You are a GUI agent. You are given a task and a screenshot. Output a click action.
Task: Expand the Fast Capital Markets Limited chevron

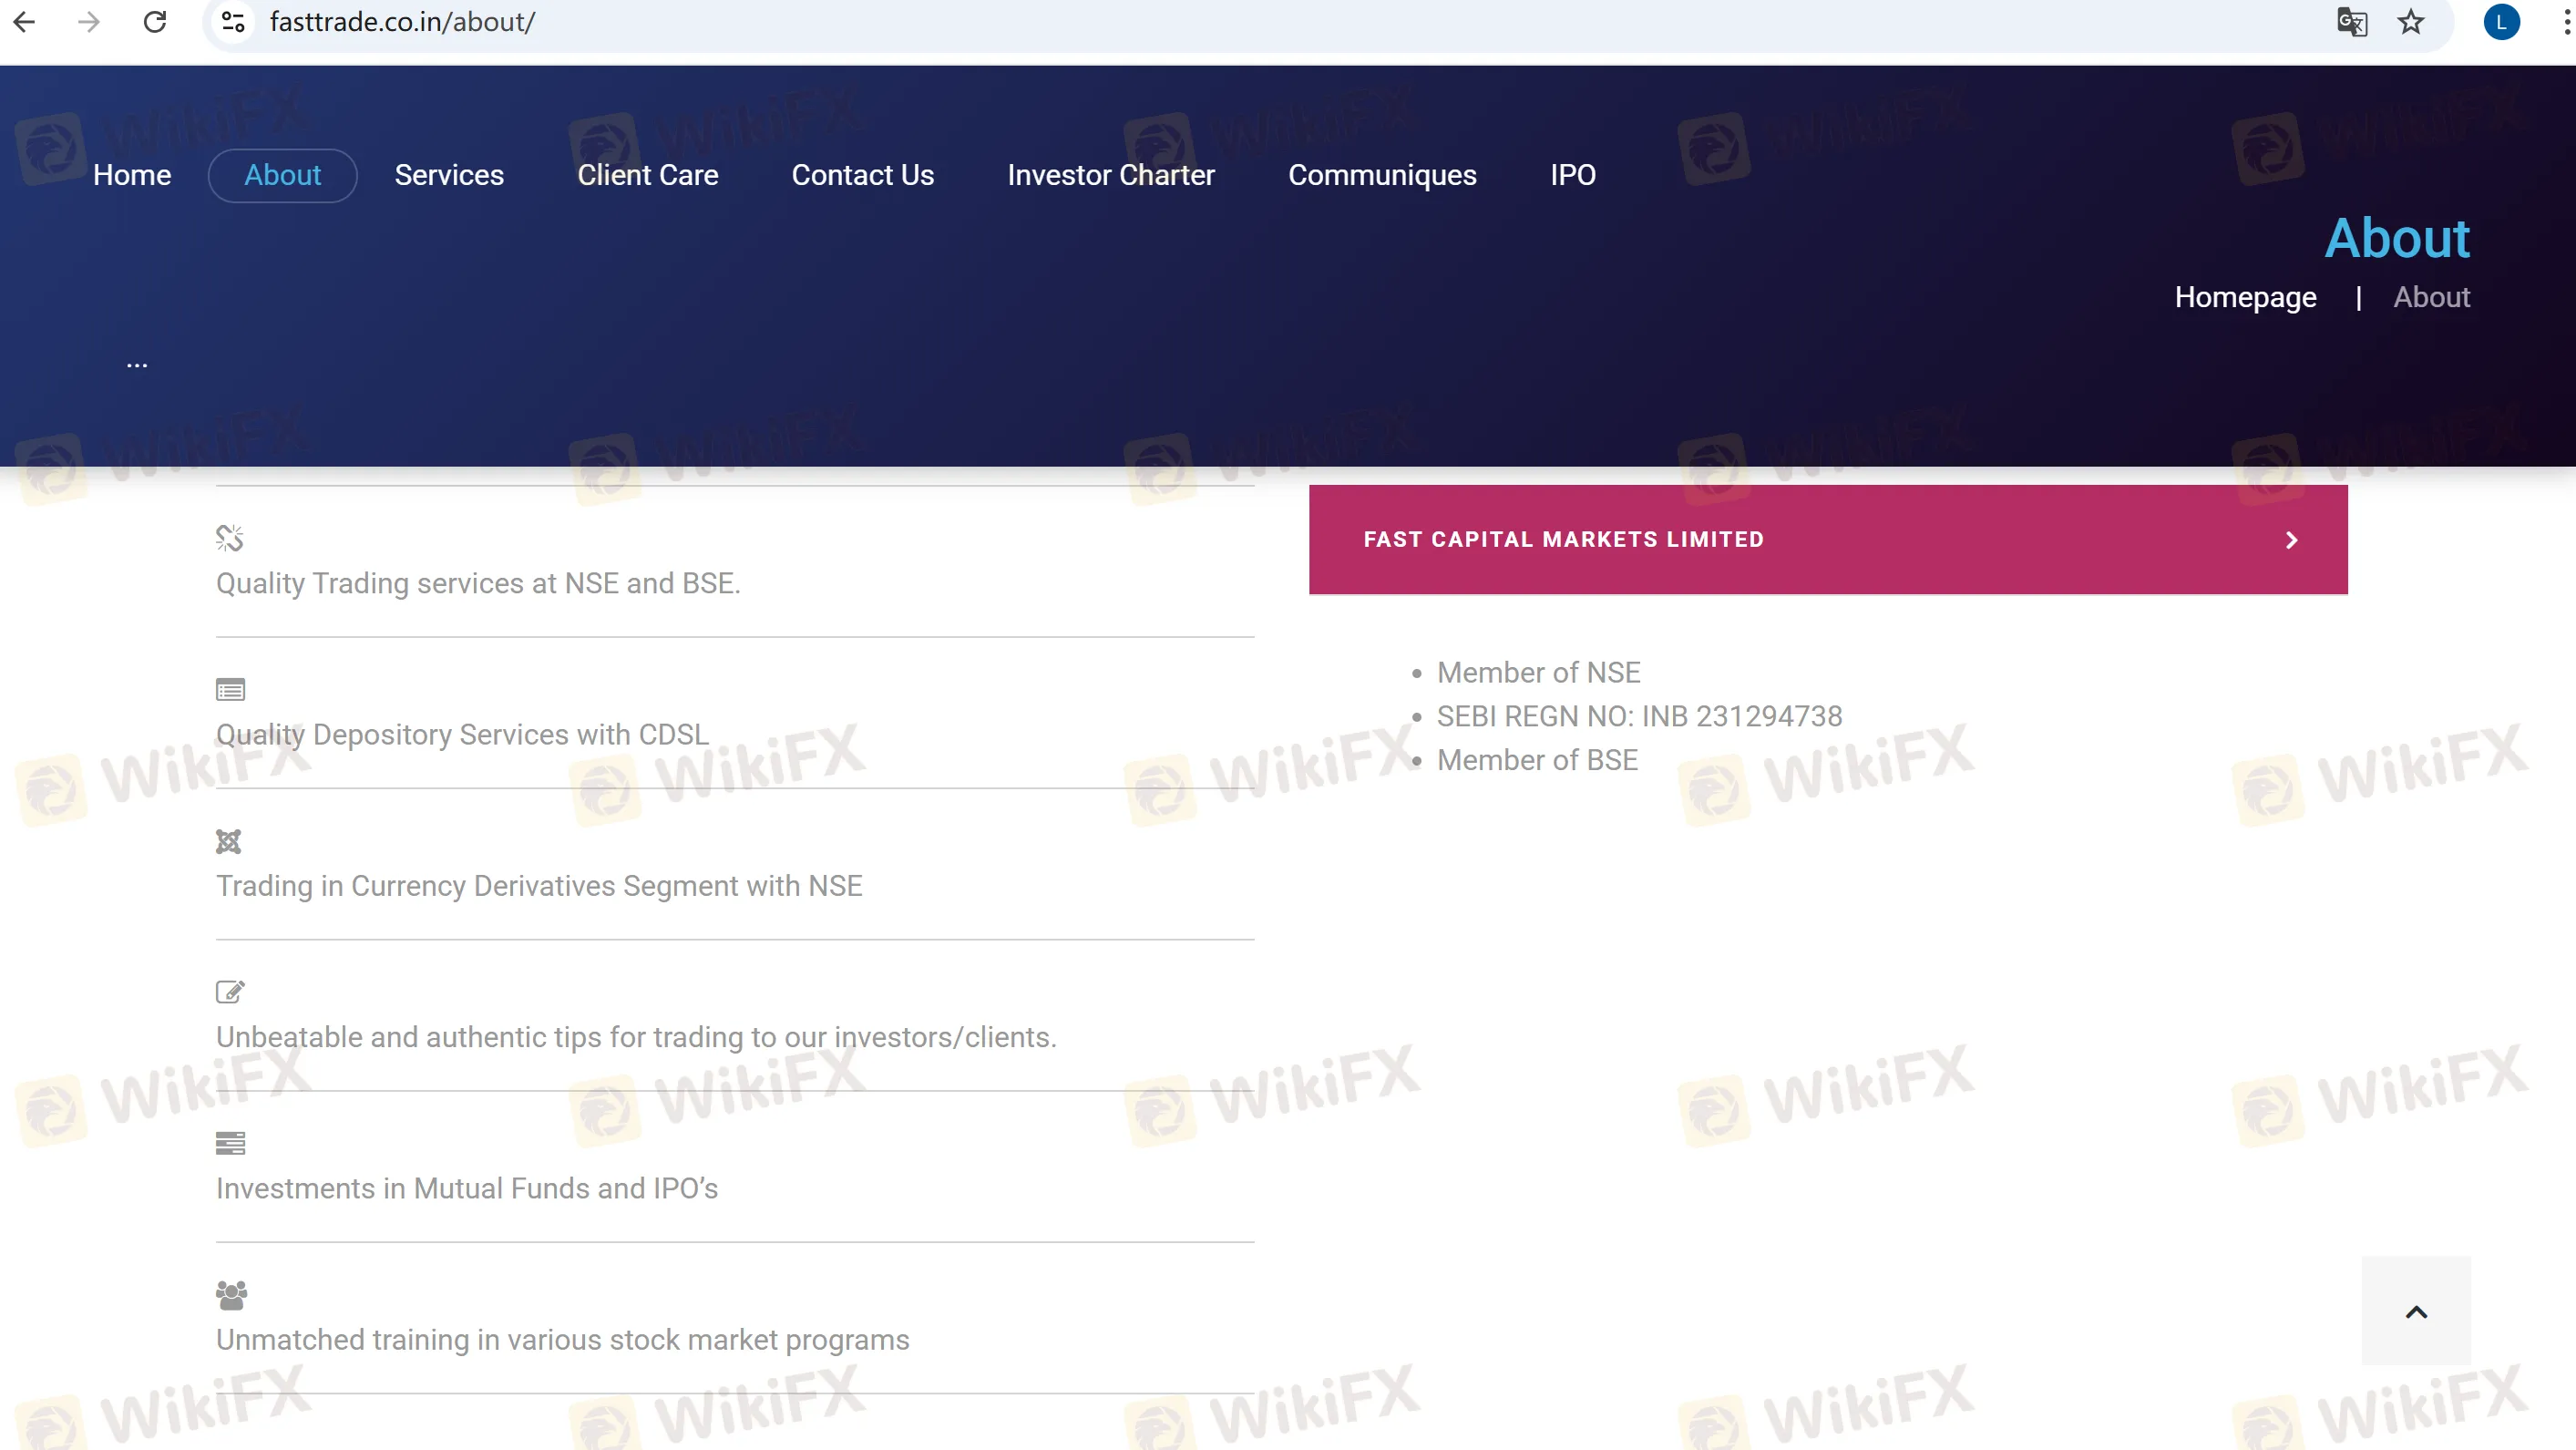tap(2291, 540)
